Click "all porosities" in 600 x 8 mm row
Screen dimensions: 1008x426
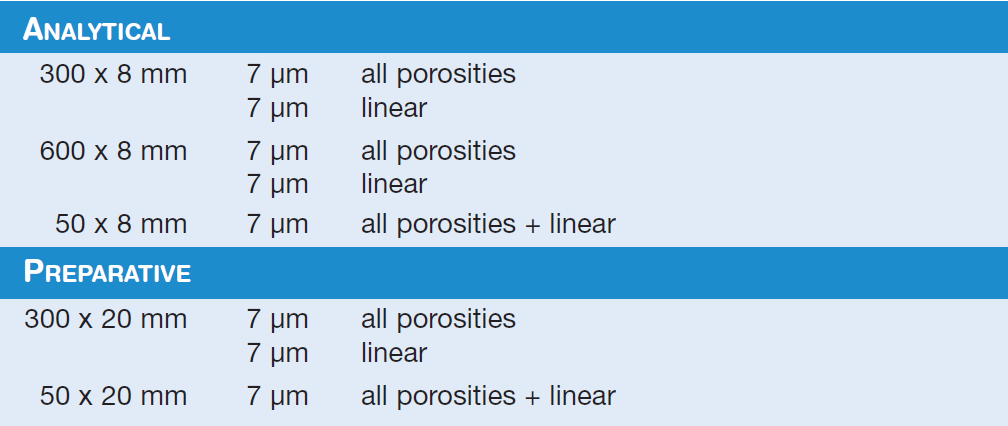coord(438,151)
